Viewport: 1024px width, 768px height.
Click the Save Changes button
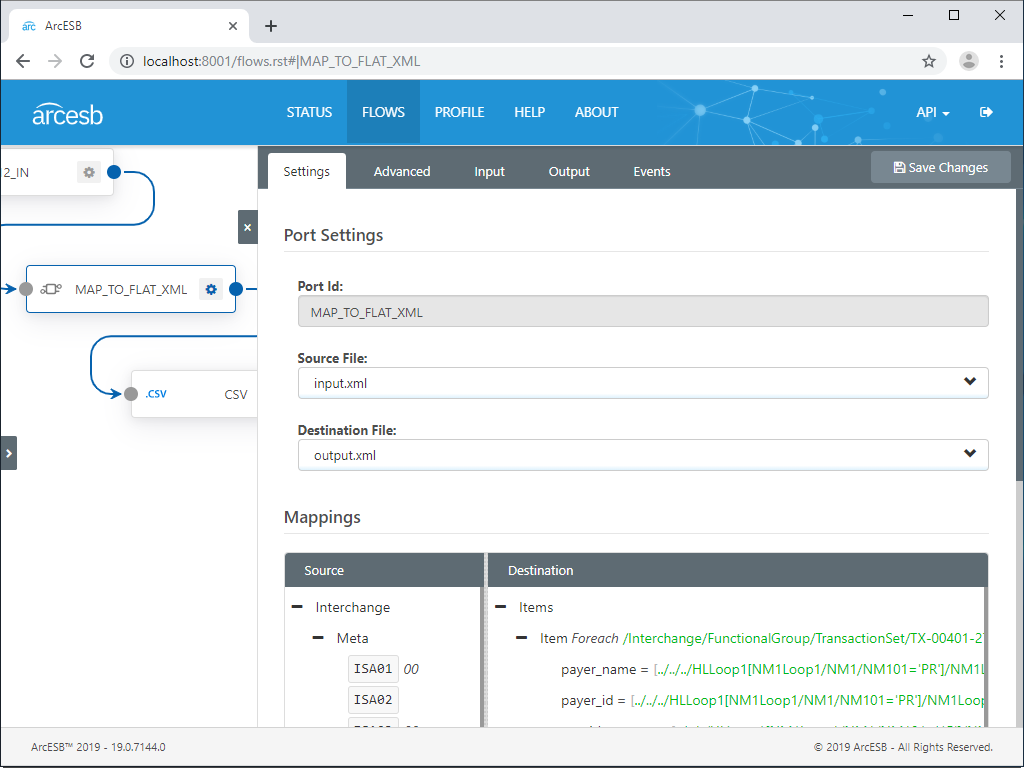(940, 167)
